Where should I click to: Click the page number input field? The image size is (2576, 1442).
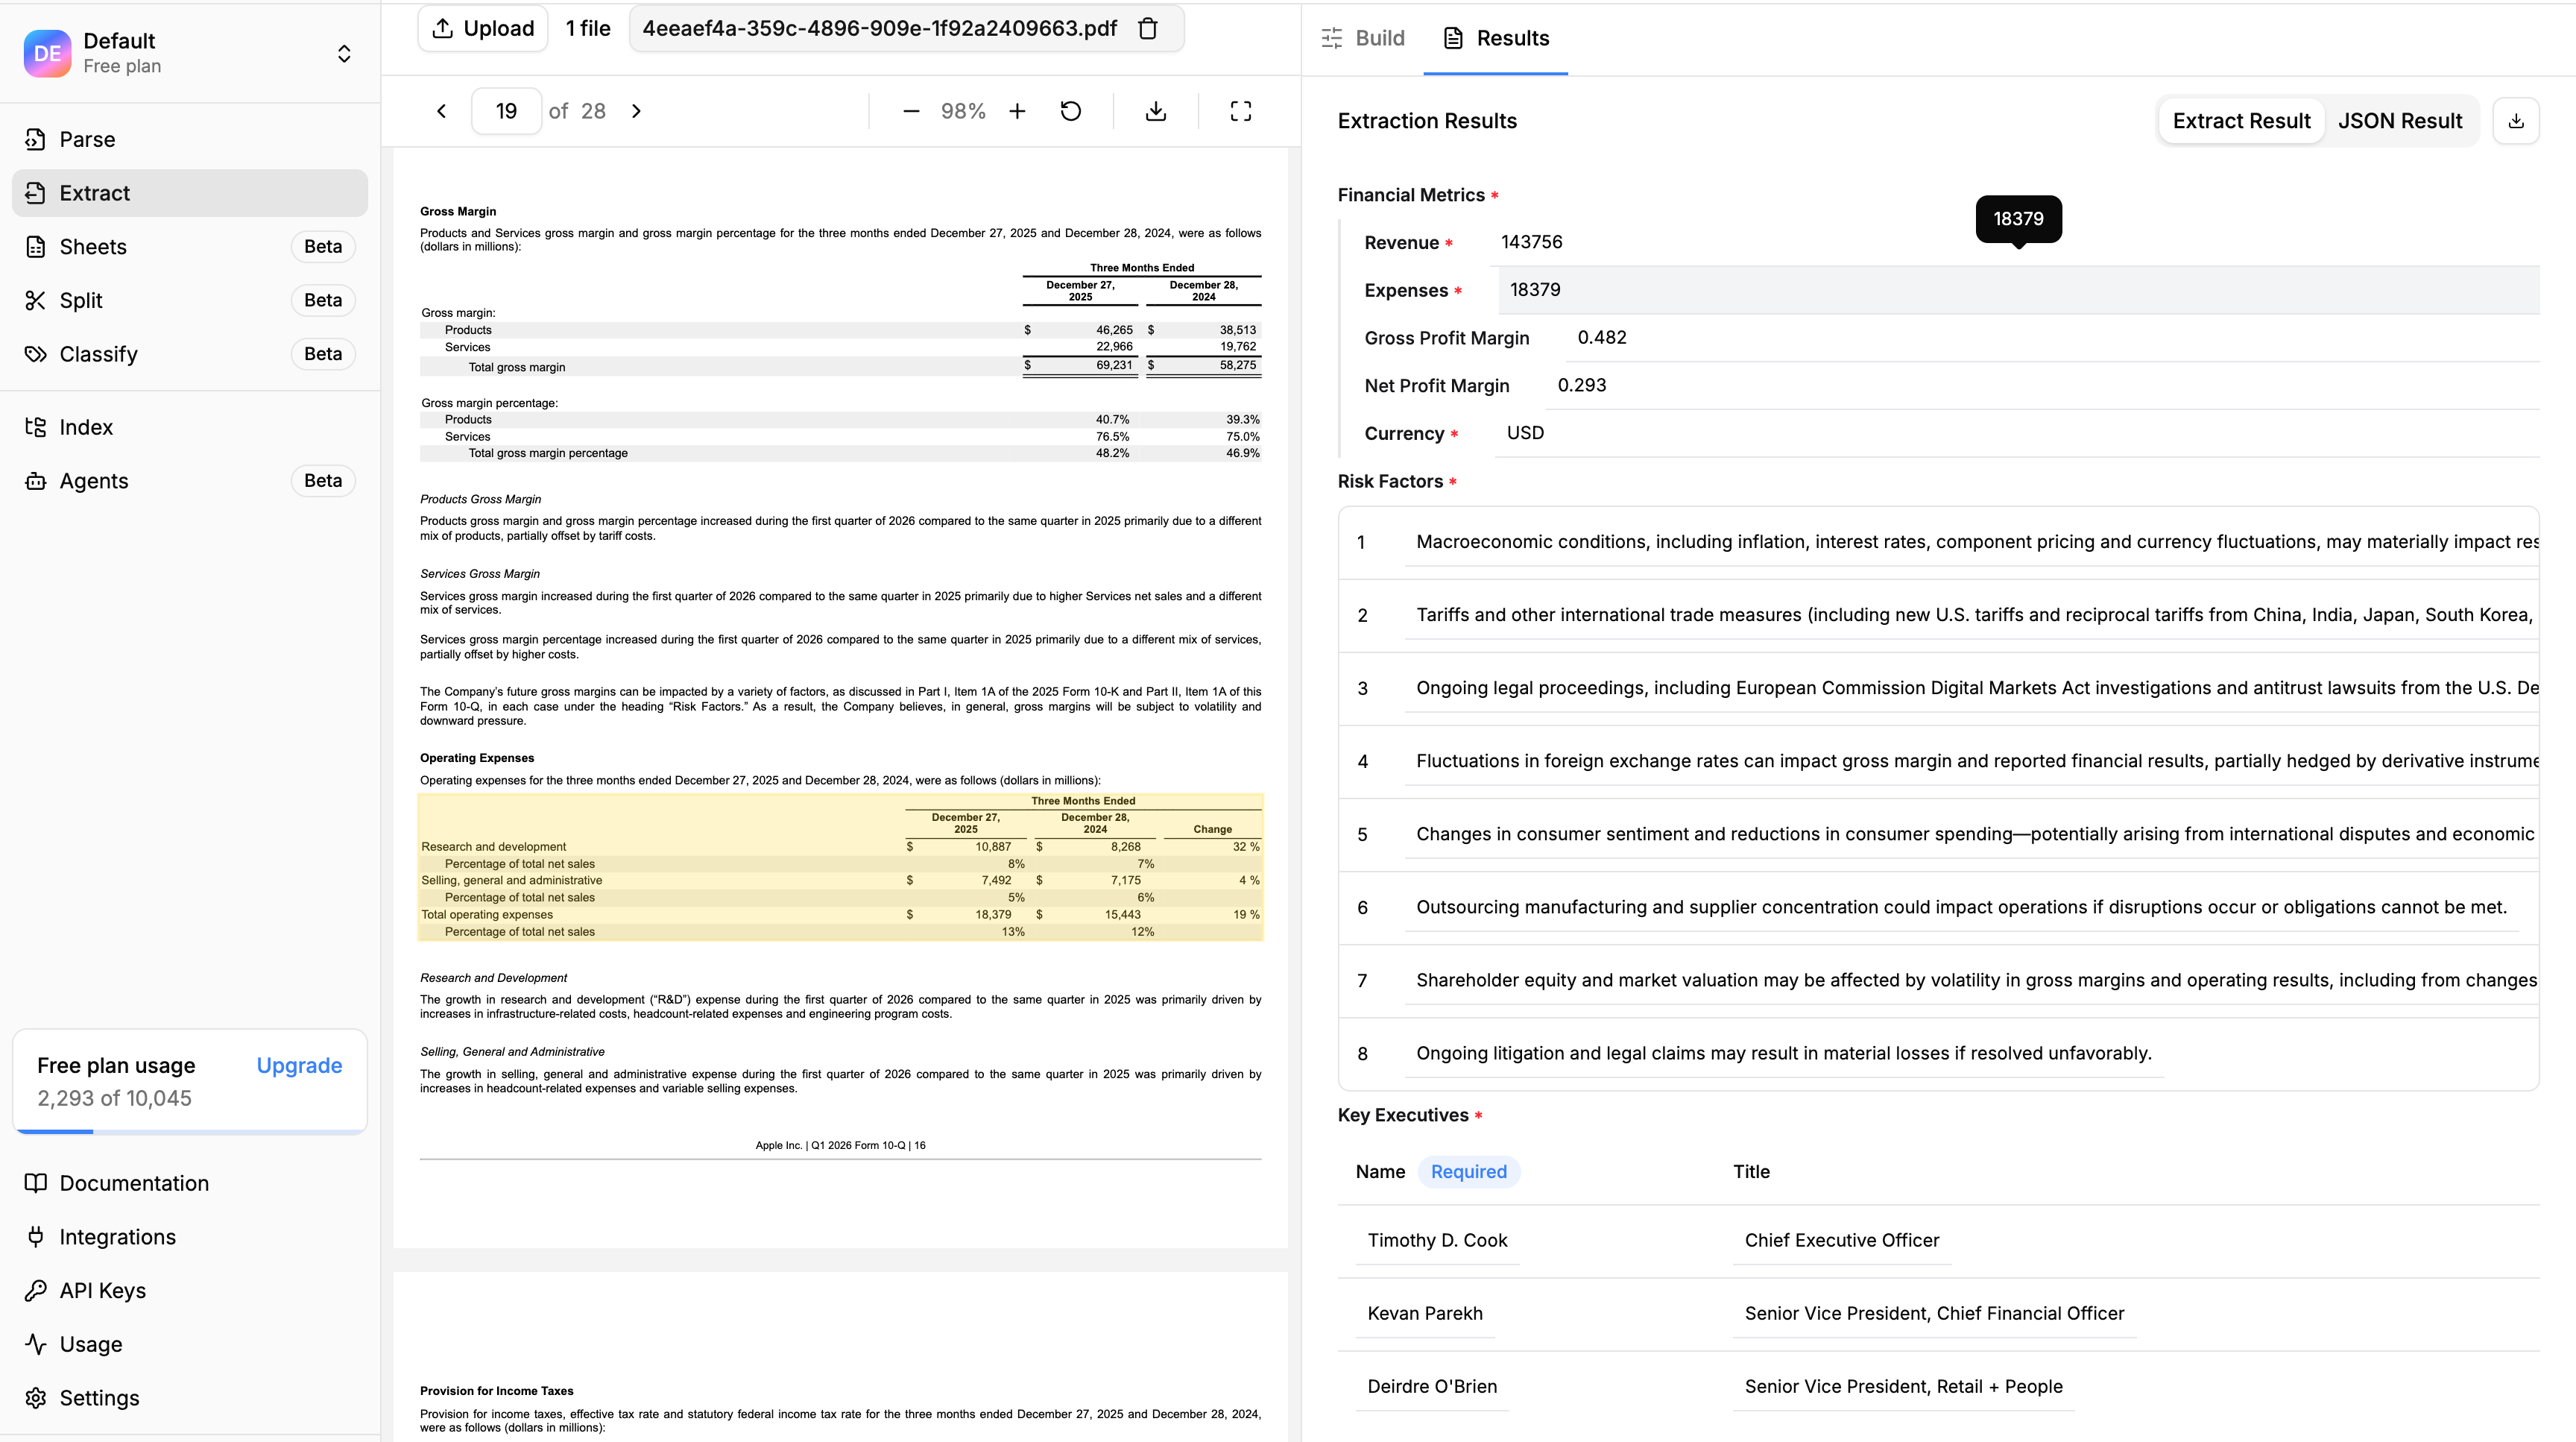(x=506, y=111)
